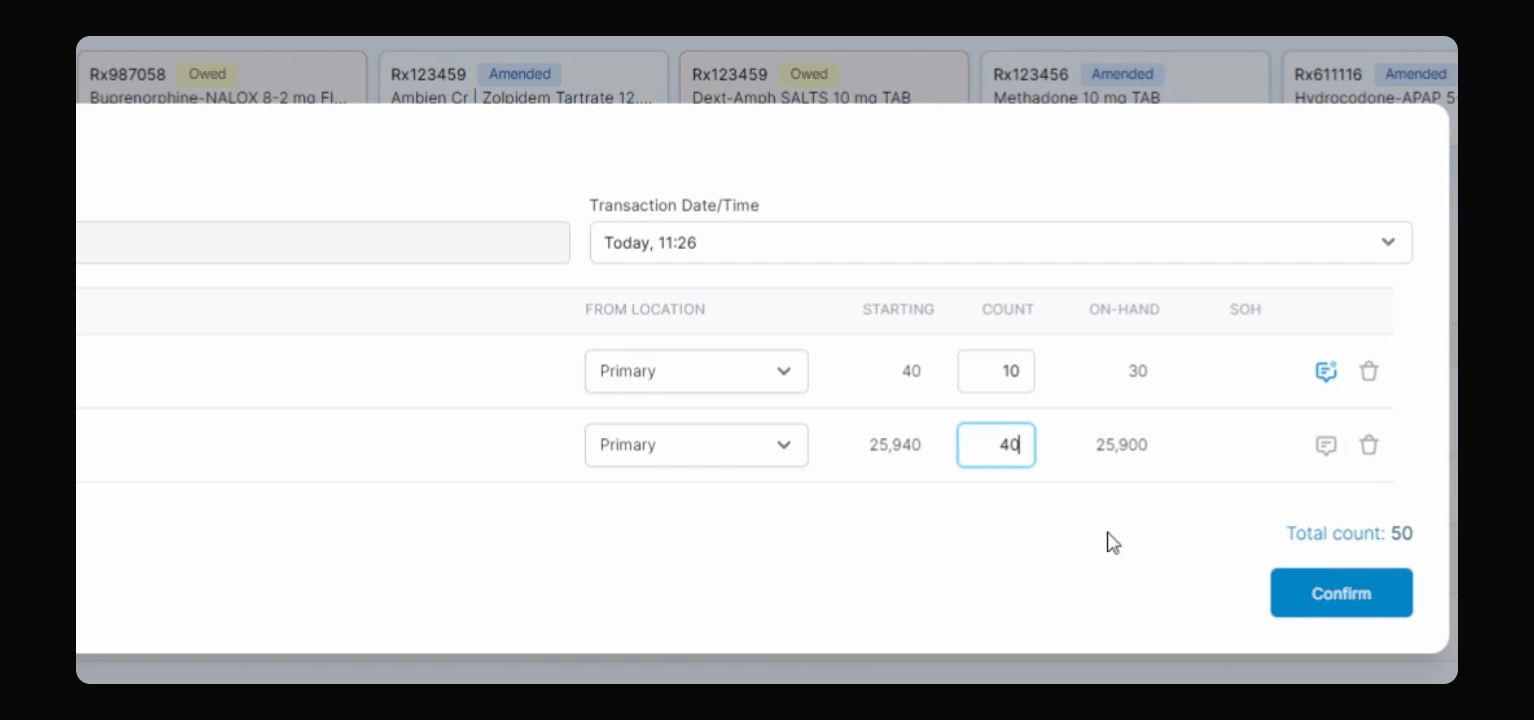Select the Rx611116 Hydrocodone-APAP card
1534x720 pixels.
point(1370,79)
